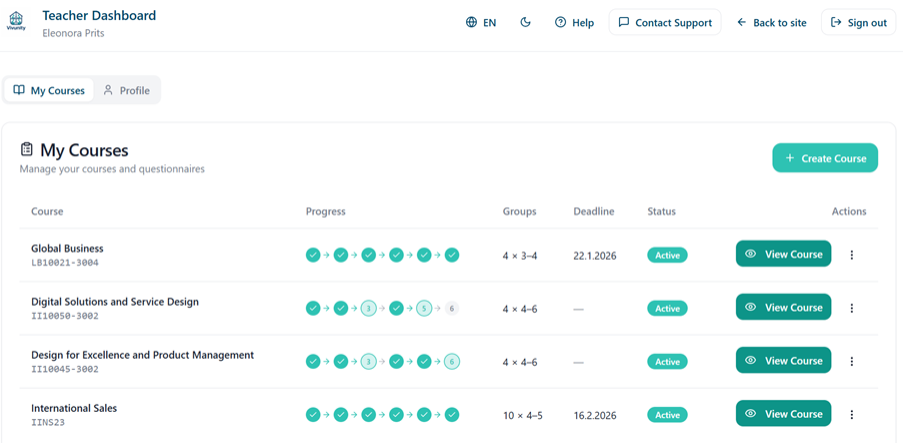Screen dimensions: 904x444
Task: Select the Global Business course name
Action: (67, 249)
